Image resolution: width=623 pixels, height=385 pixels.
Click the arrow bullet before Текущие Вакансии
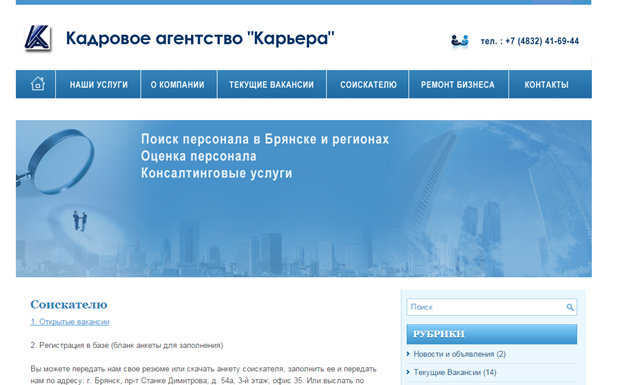408,372
